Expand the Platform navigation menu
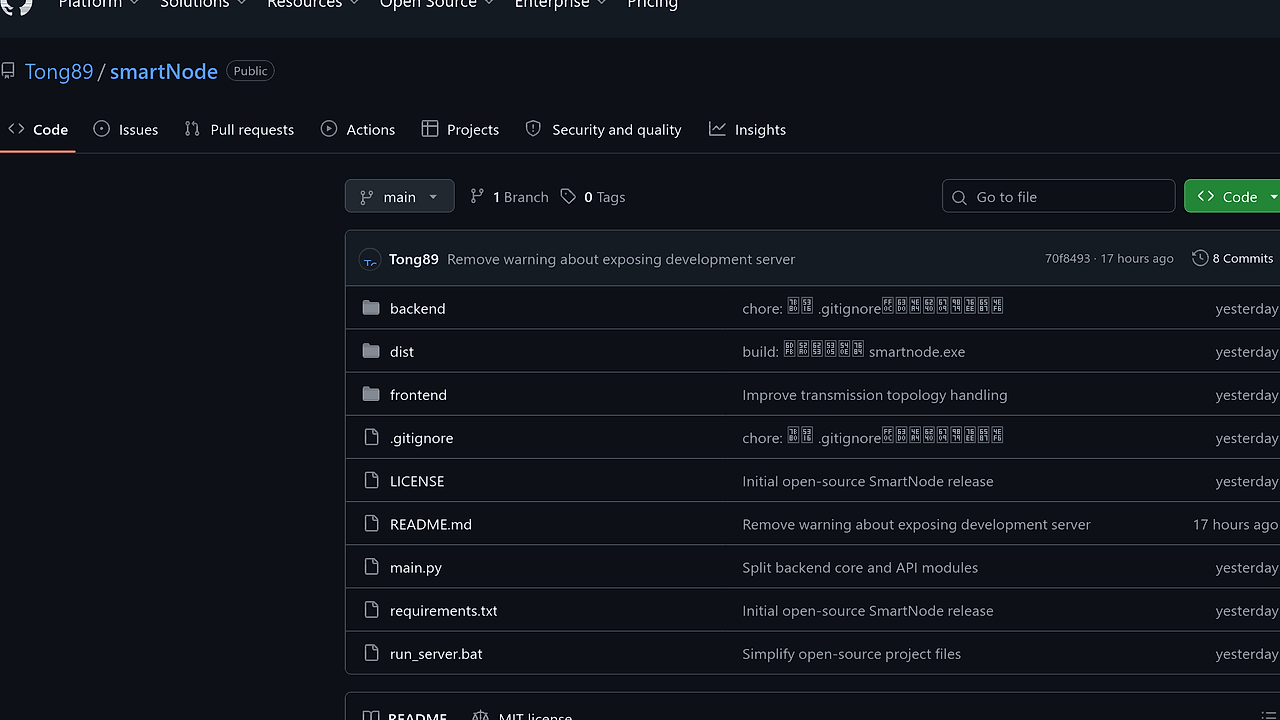 pyautogui.click(x=98, y=3)
